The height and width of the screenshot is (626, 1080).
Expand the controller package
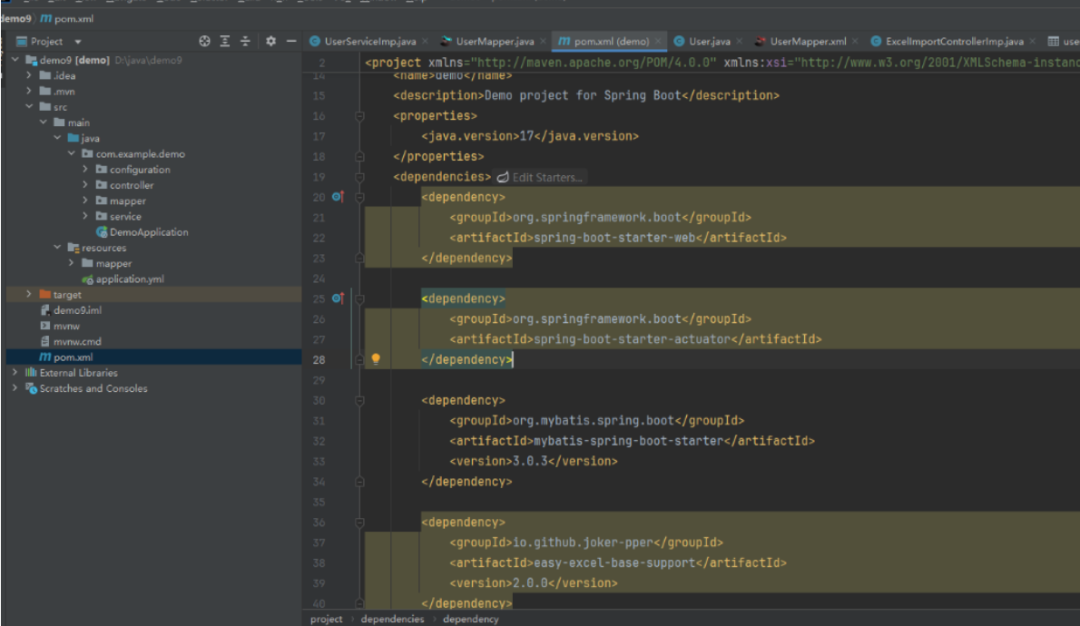pos(85,185)
